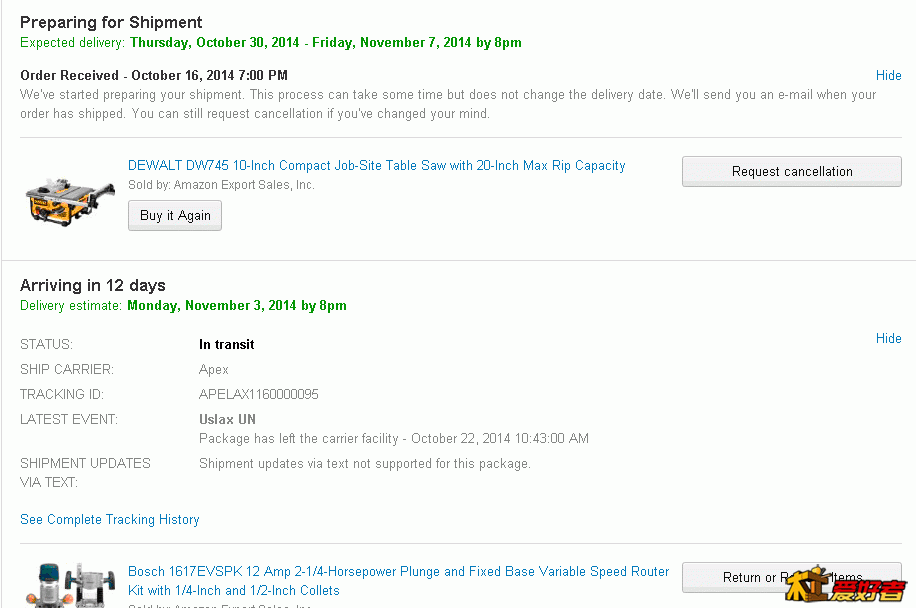Hide the Preparing for Shipment details
The width and height of the screenshot is (916, 608).
click(x=889, y=75)
